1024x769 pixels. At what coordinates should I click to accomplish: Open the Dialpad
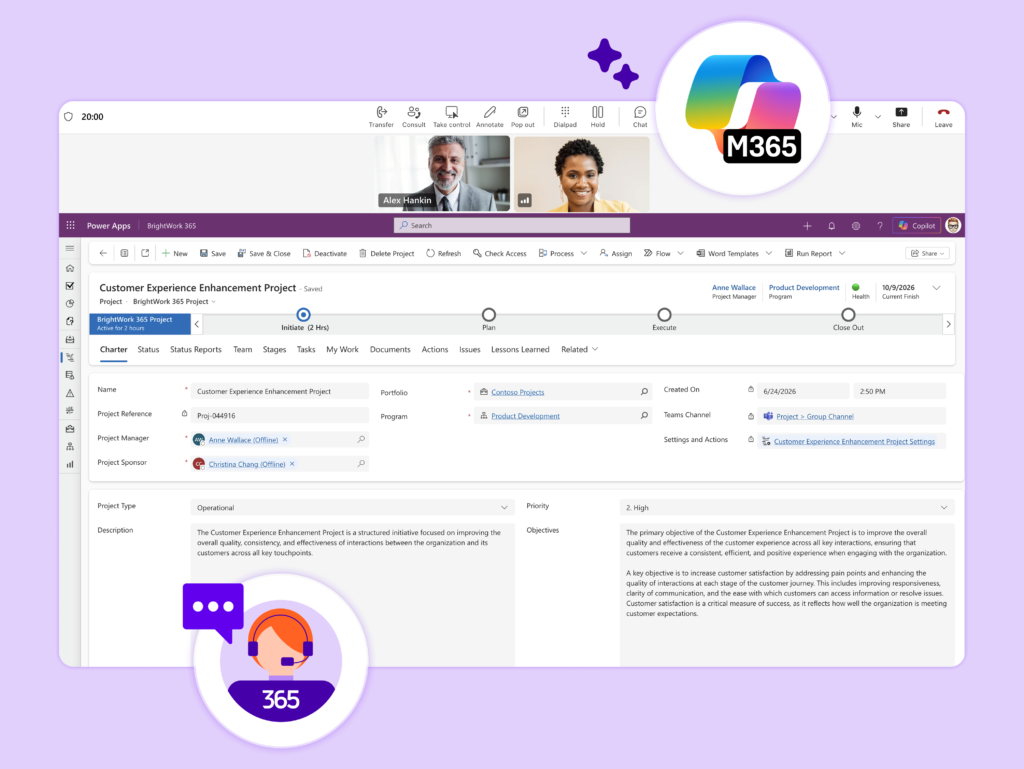click(565, 117)
